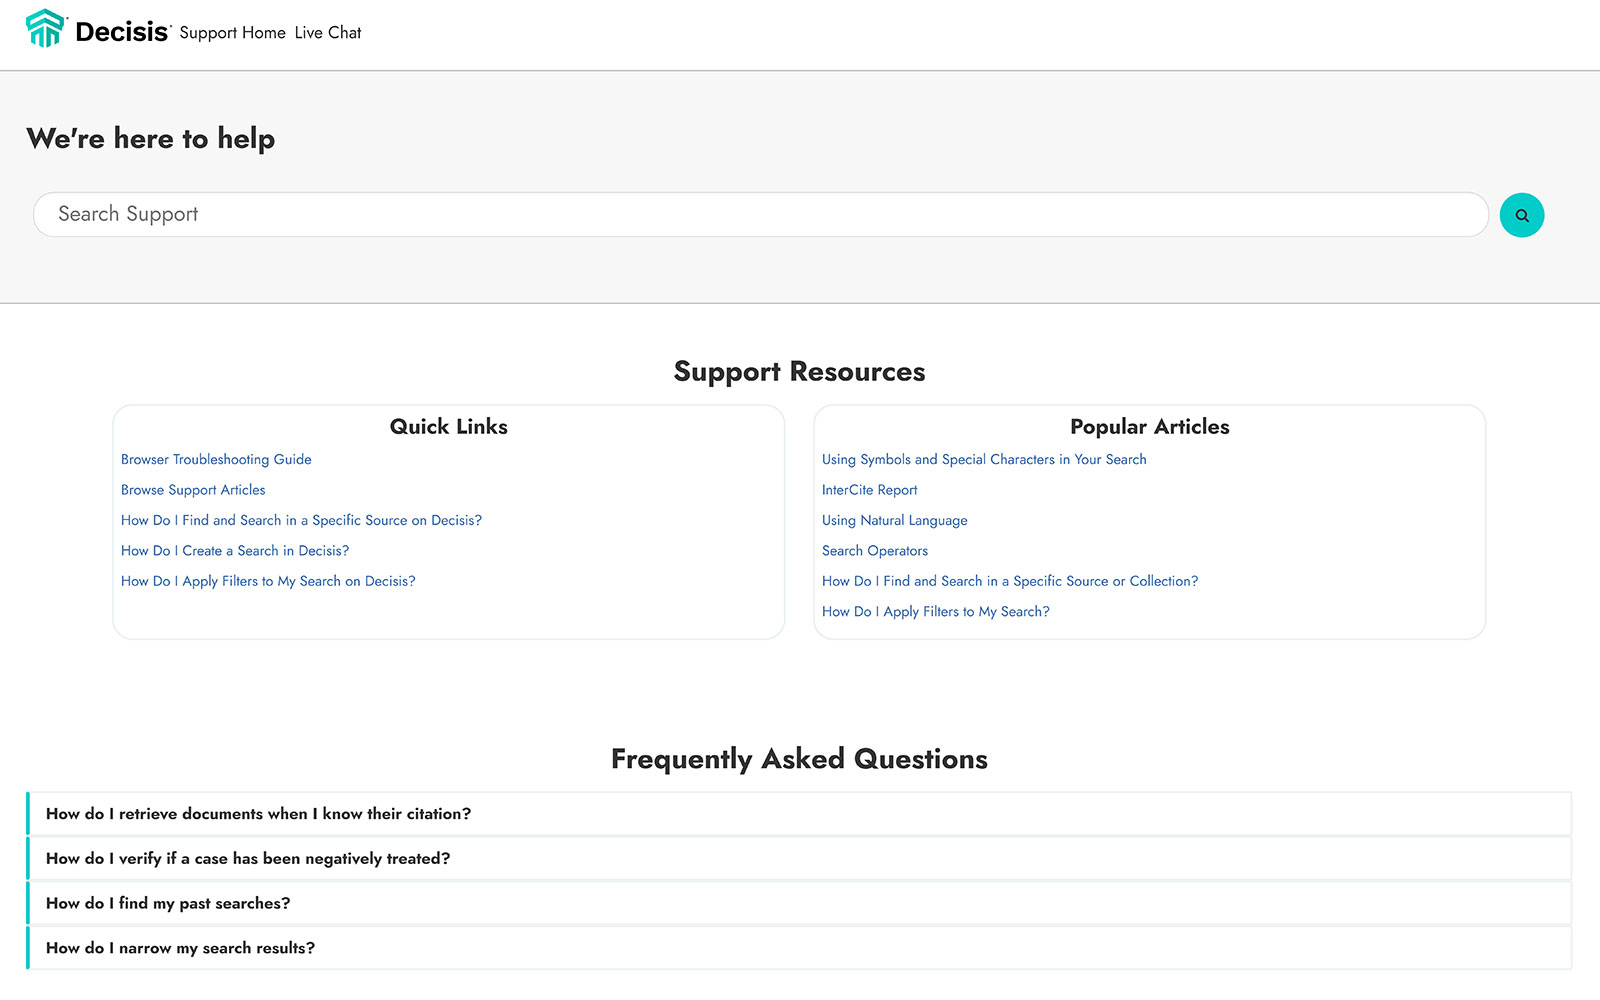1600x1000 pixels.
Task: Open 'How Do I Apply Filters to My Search?' article
Action: pos(935,612)
